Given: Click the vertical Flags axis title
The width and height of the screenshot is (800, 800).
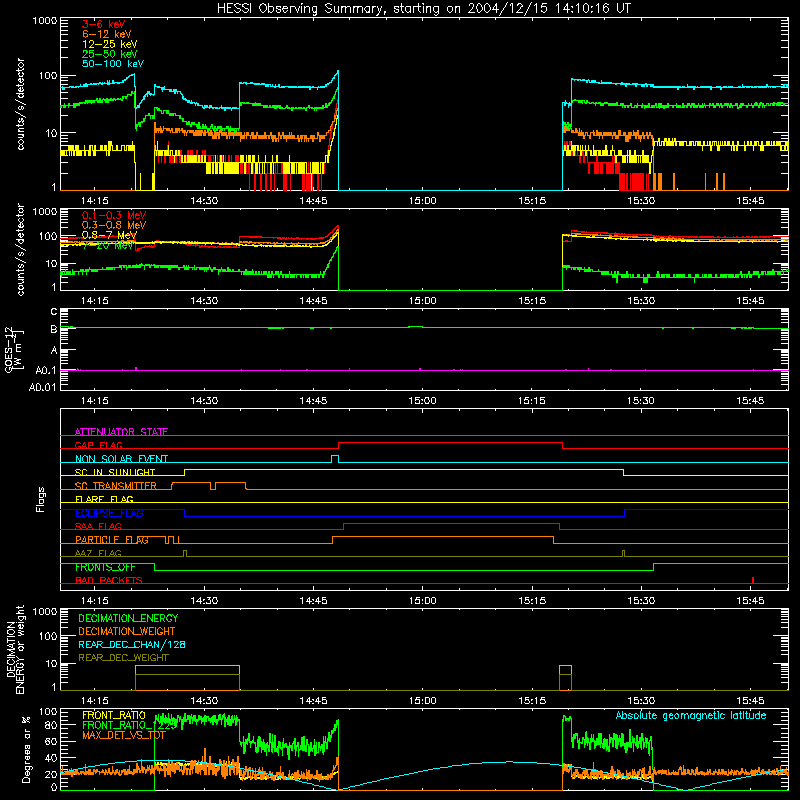Looking at the screenshot, I should [x=40, y=499].
